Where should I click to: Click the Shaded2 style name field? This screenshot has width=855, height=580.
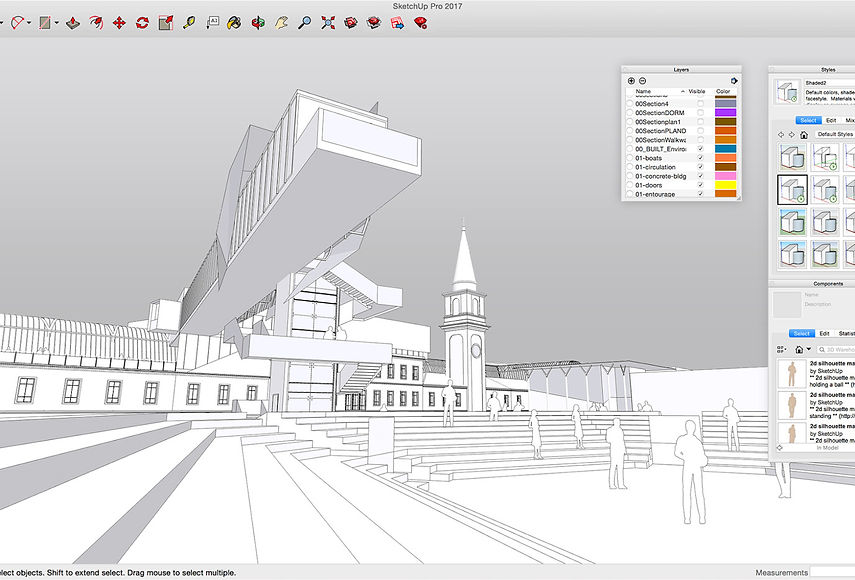829,83
